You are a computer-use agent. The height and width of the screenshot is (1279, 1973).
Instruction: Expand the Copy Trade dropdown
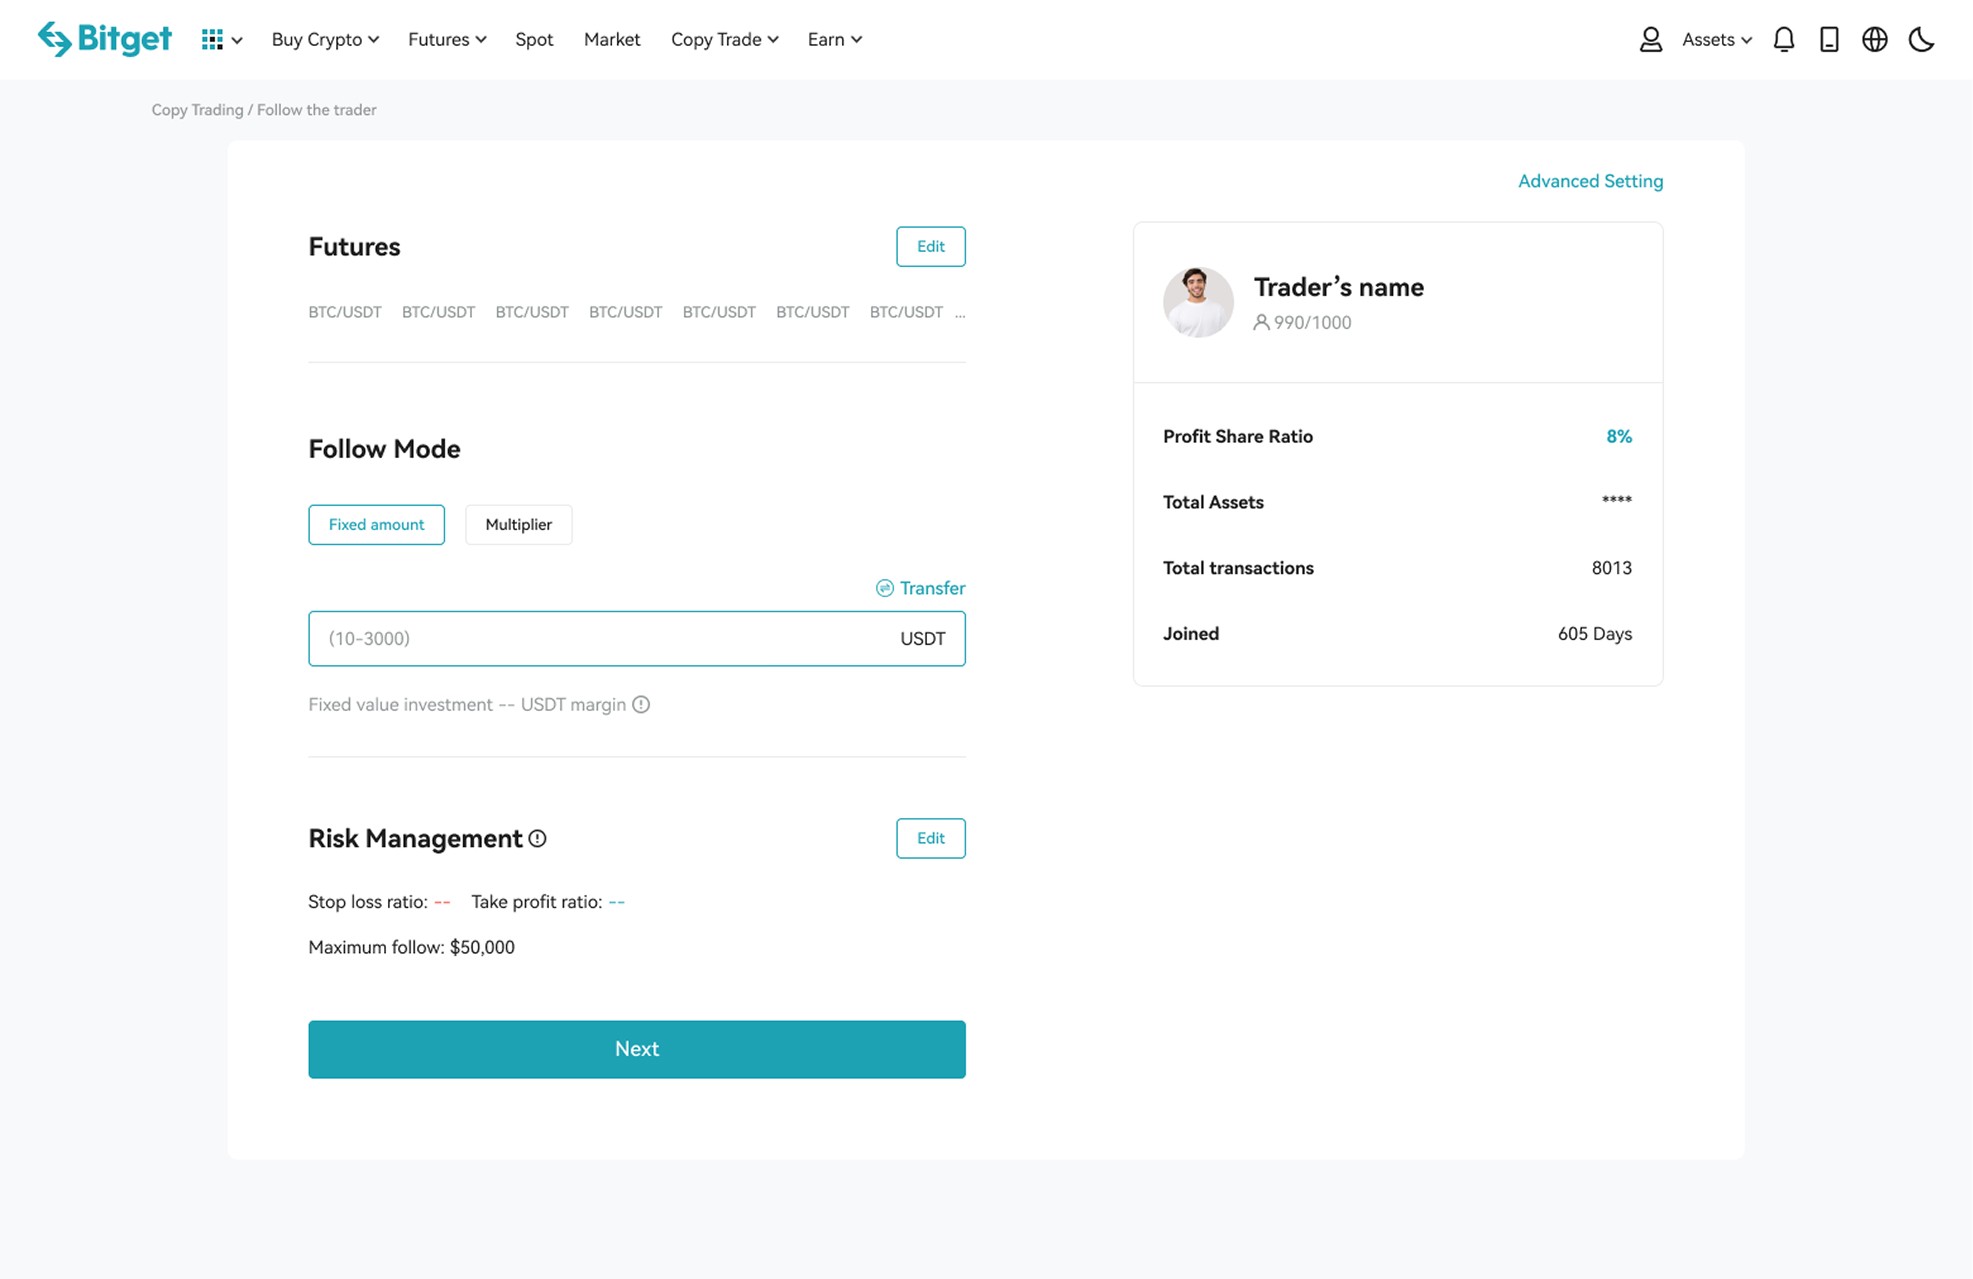click(724, 40)
